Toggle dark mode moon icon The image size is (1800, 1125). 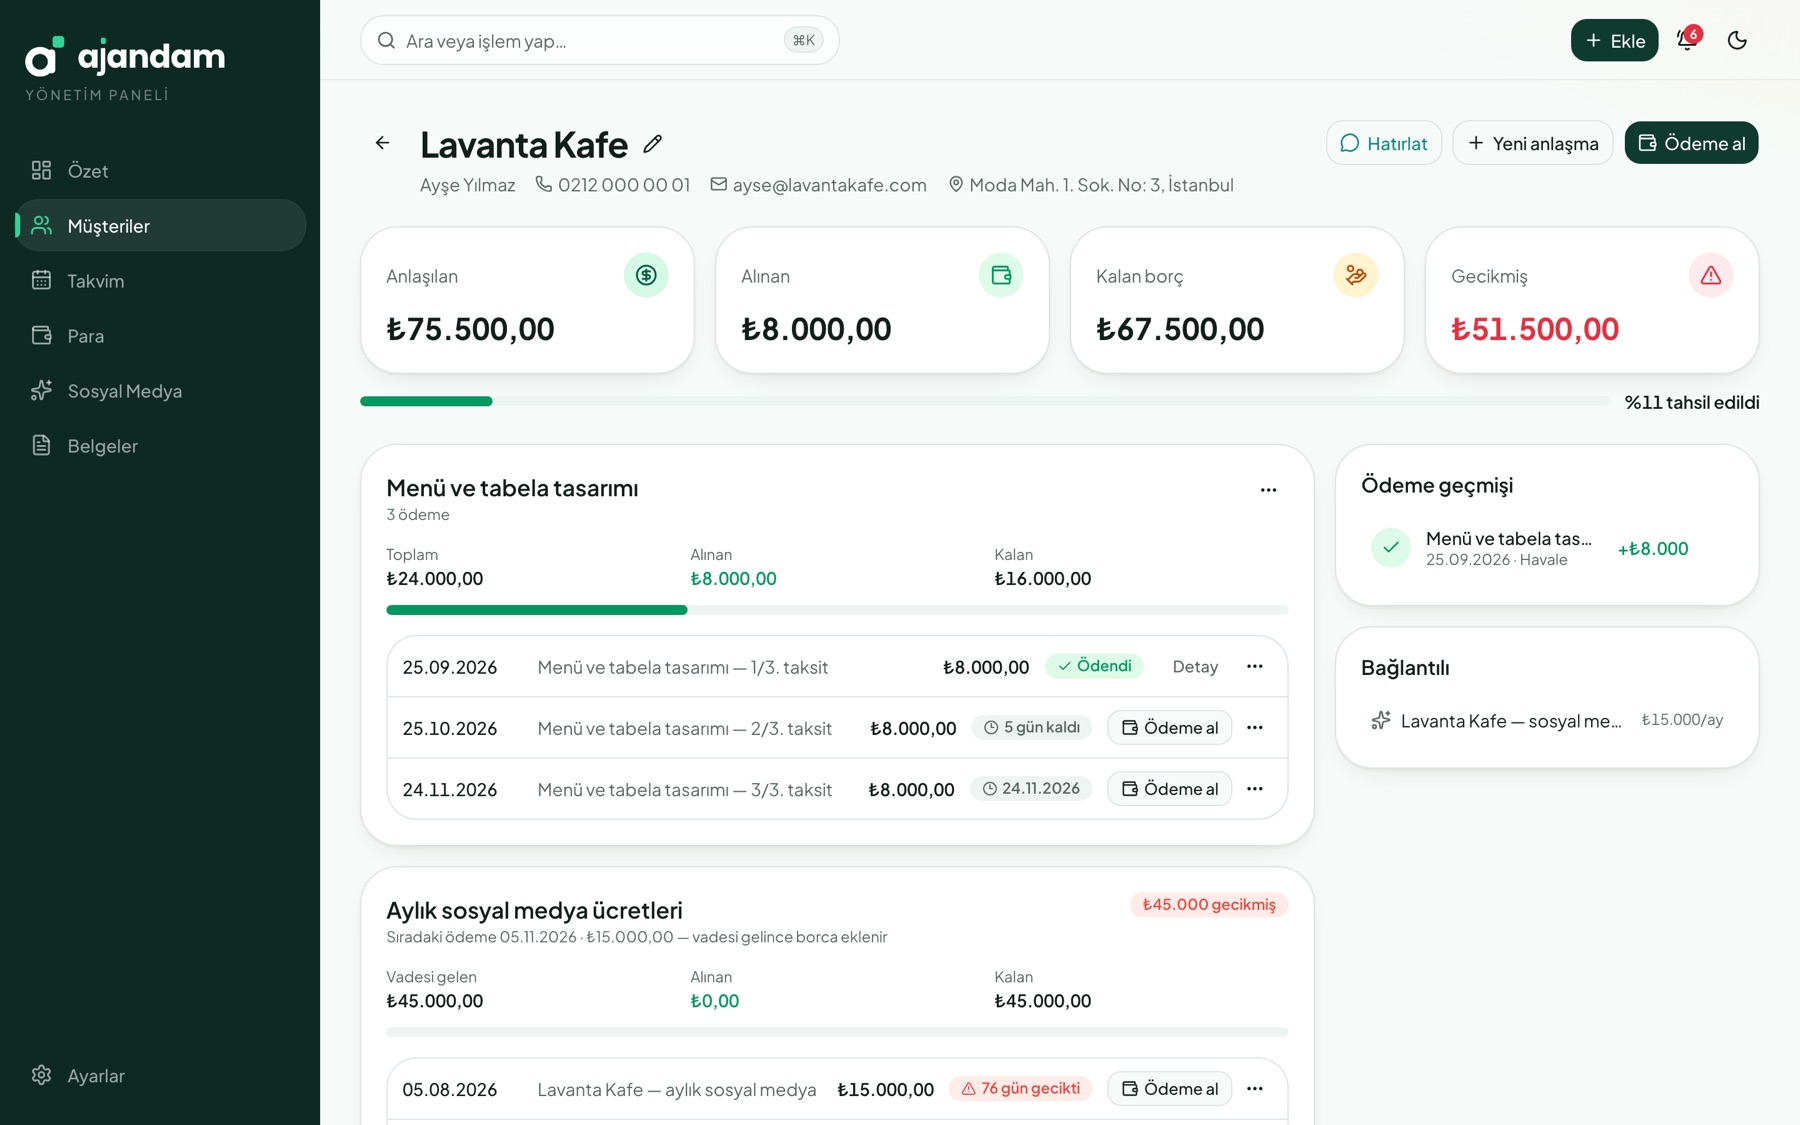pyautogui.click(x=1737, y=40)
